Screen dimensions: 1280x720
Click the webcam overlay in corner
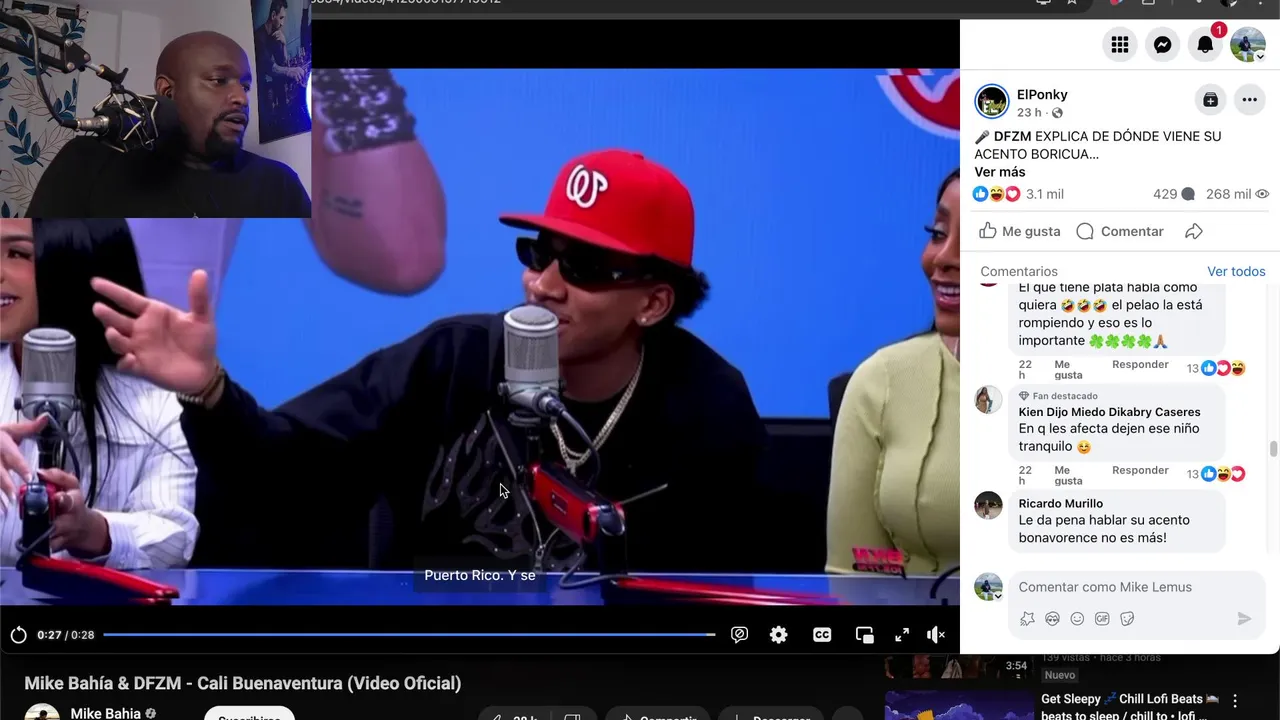155,108
